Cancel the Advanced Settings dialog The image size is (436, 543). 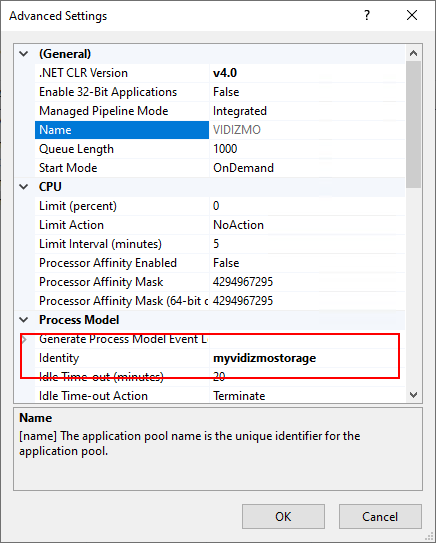[x=380, y=517]
